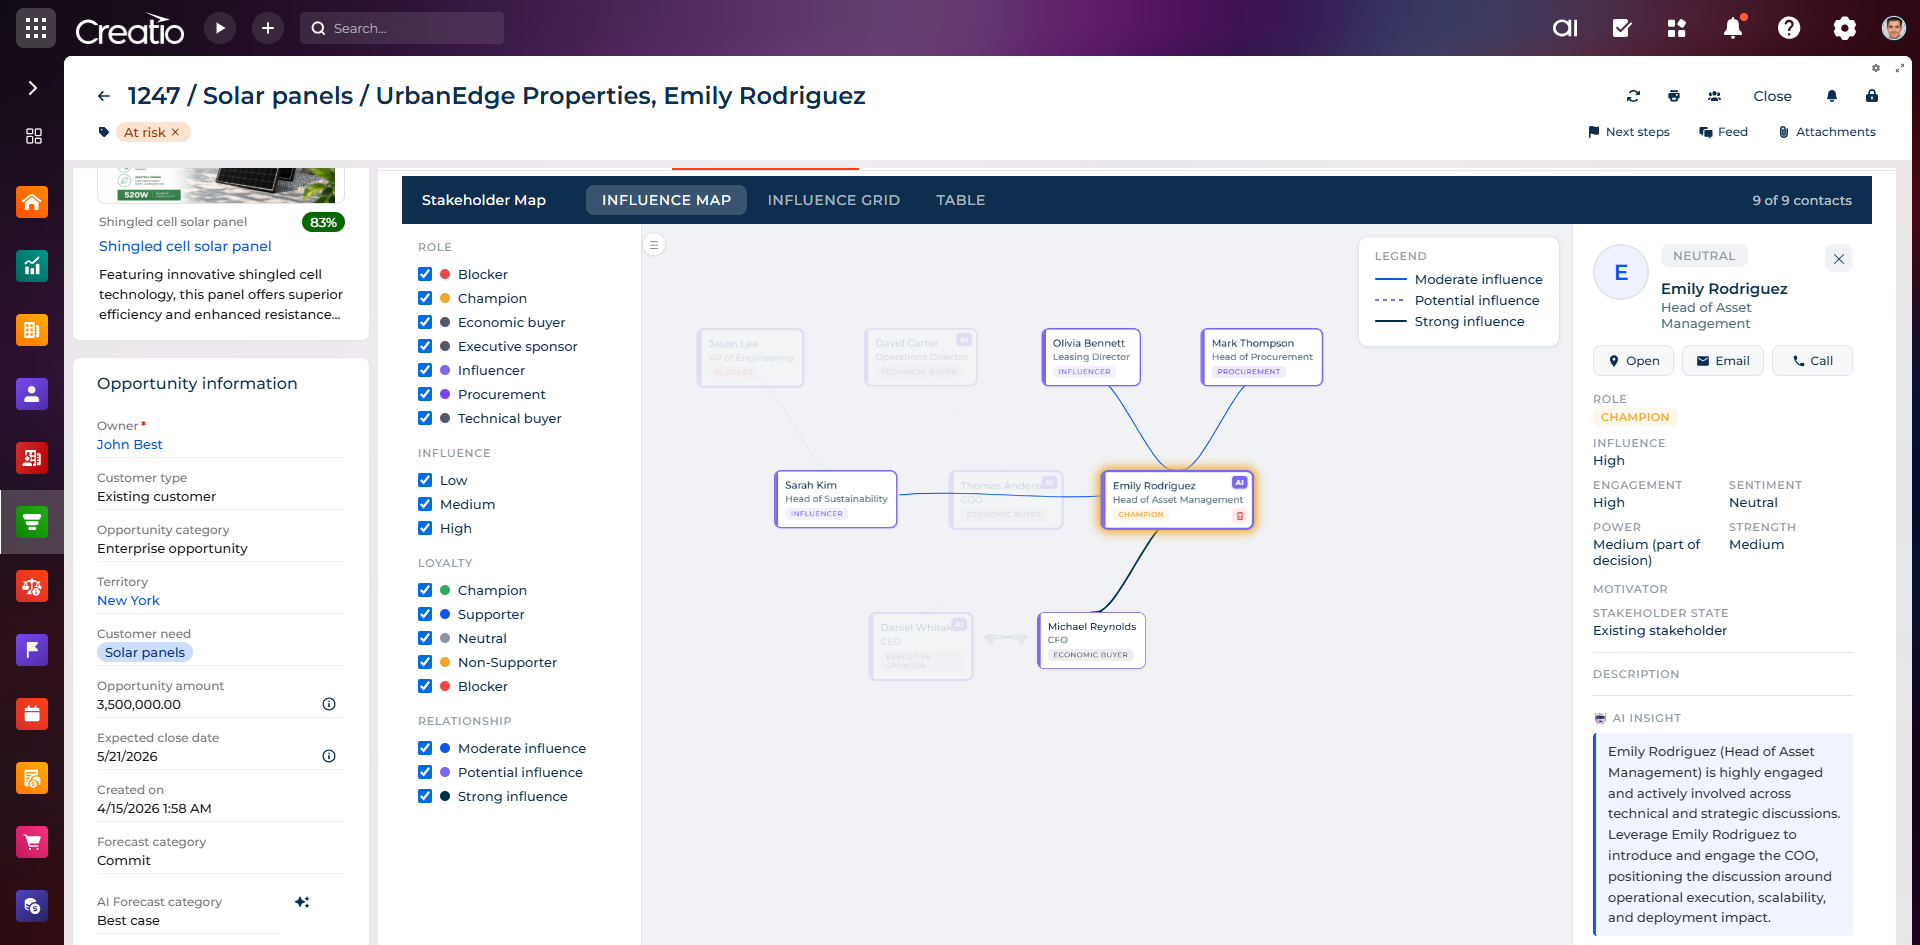Click the Email button for Emily Rodriguez
The image size is (1920, 945).
click(x=1722, y=361)
